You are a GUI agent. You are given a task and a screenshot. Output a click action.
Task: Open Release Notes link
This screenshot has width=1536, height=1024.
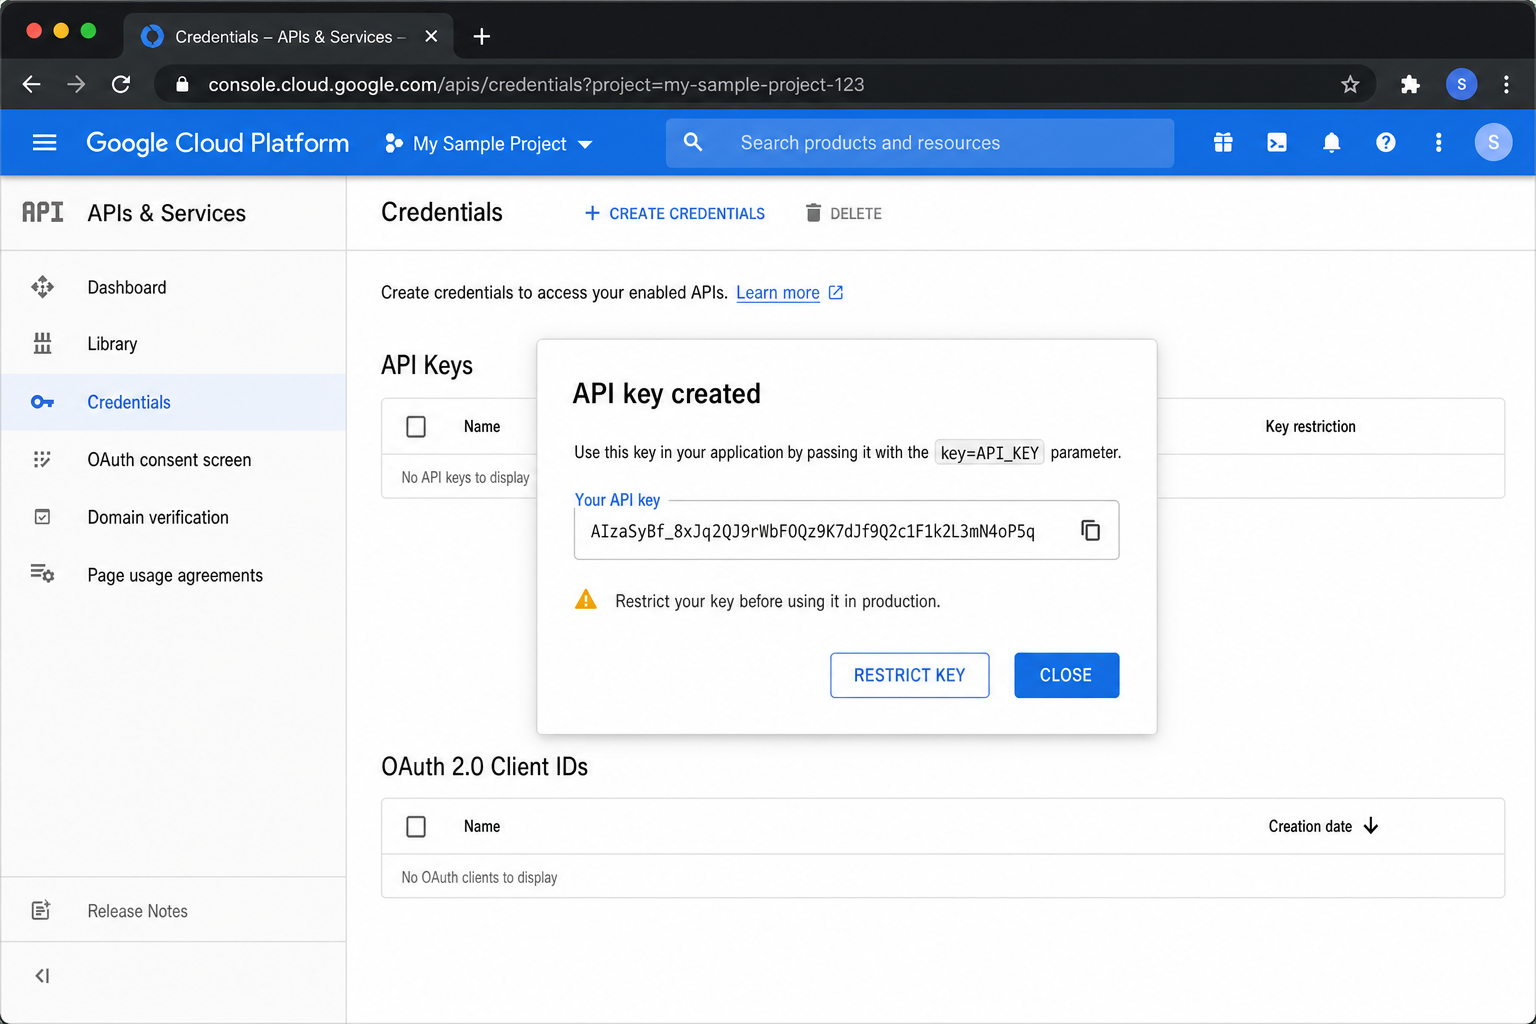coord(137,911)
